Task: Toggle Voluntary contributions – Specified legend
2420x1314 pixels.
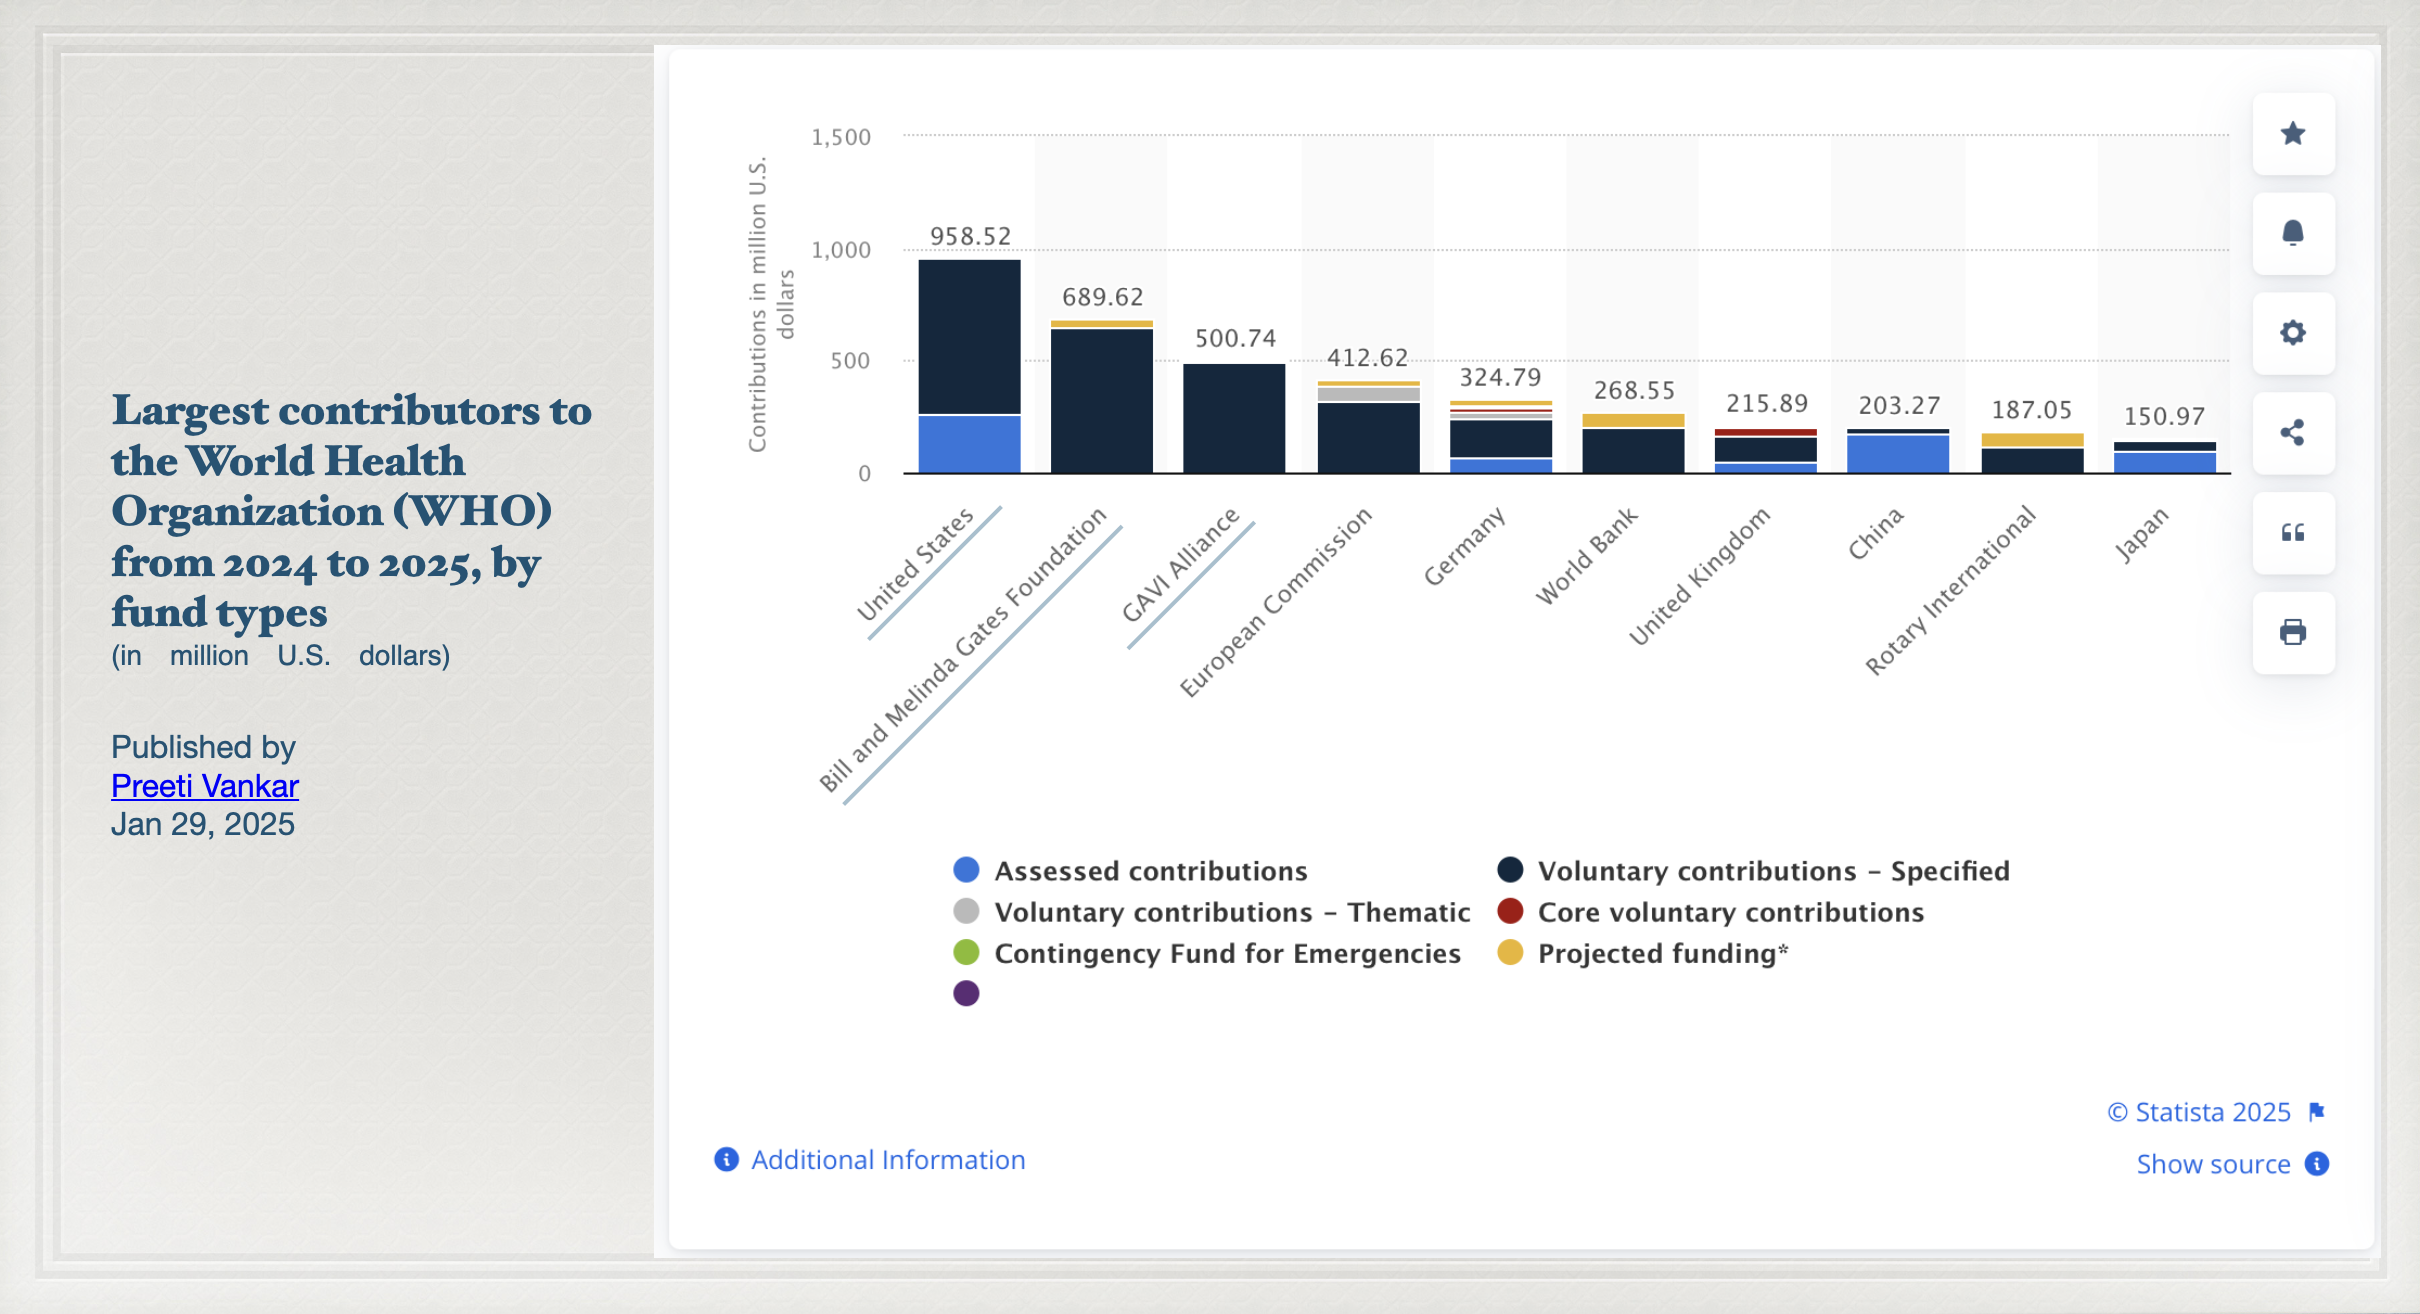Action: [1773, 871]
